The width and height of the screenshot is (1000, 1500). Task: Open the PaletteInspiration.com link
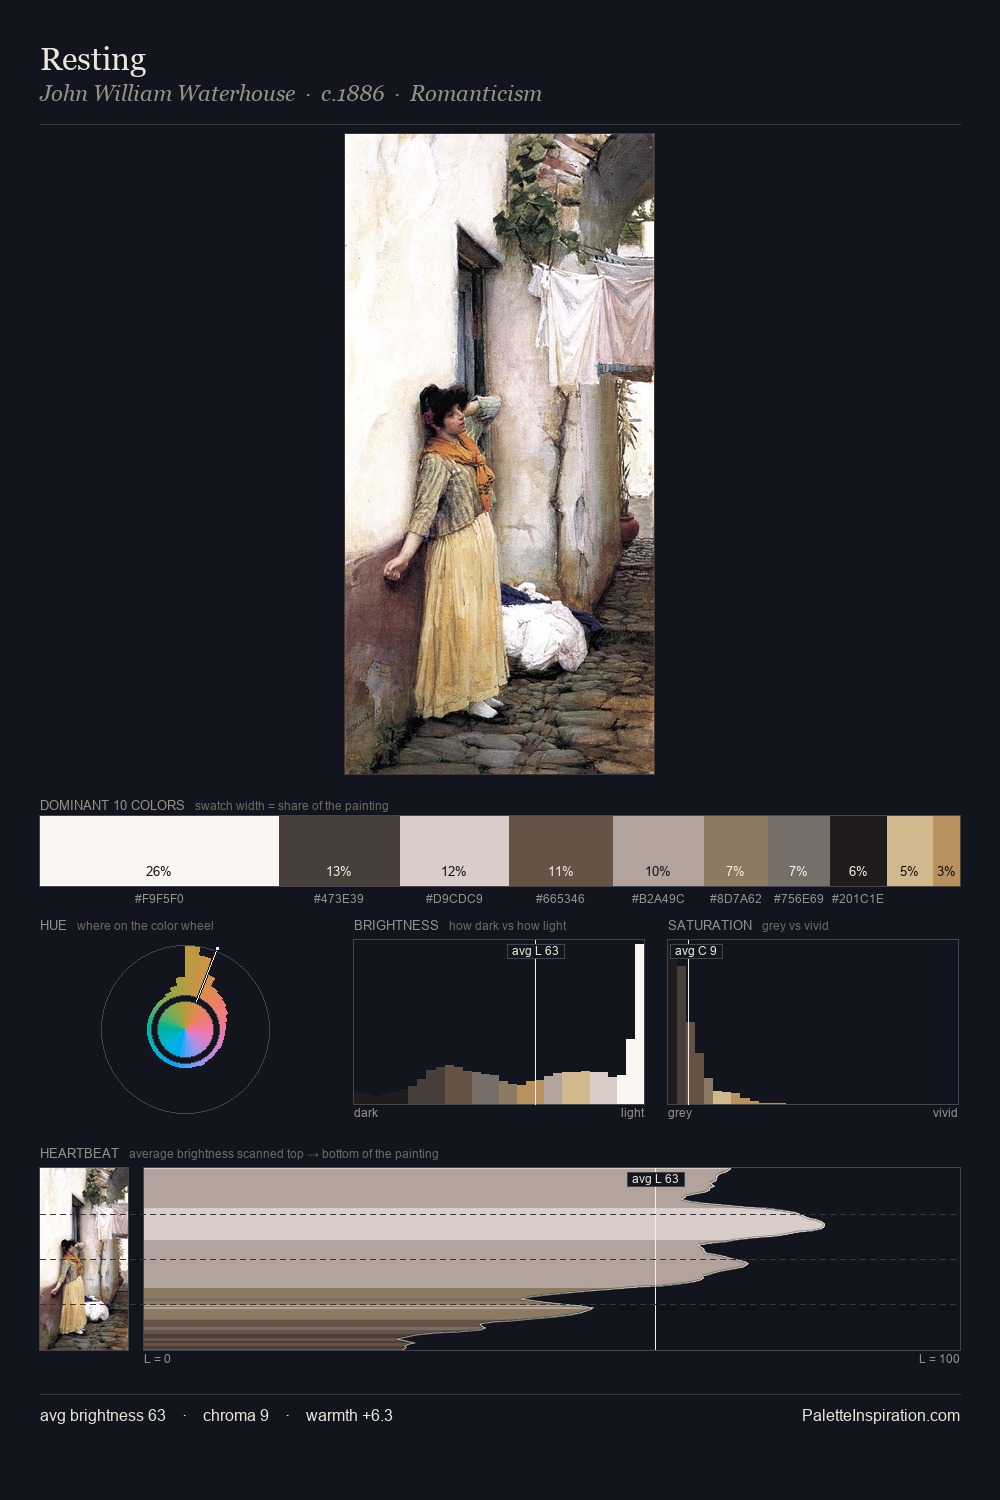881,1415
